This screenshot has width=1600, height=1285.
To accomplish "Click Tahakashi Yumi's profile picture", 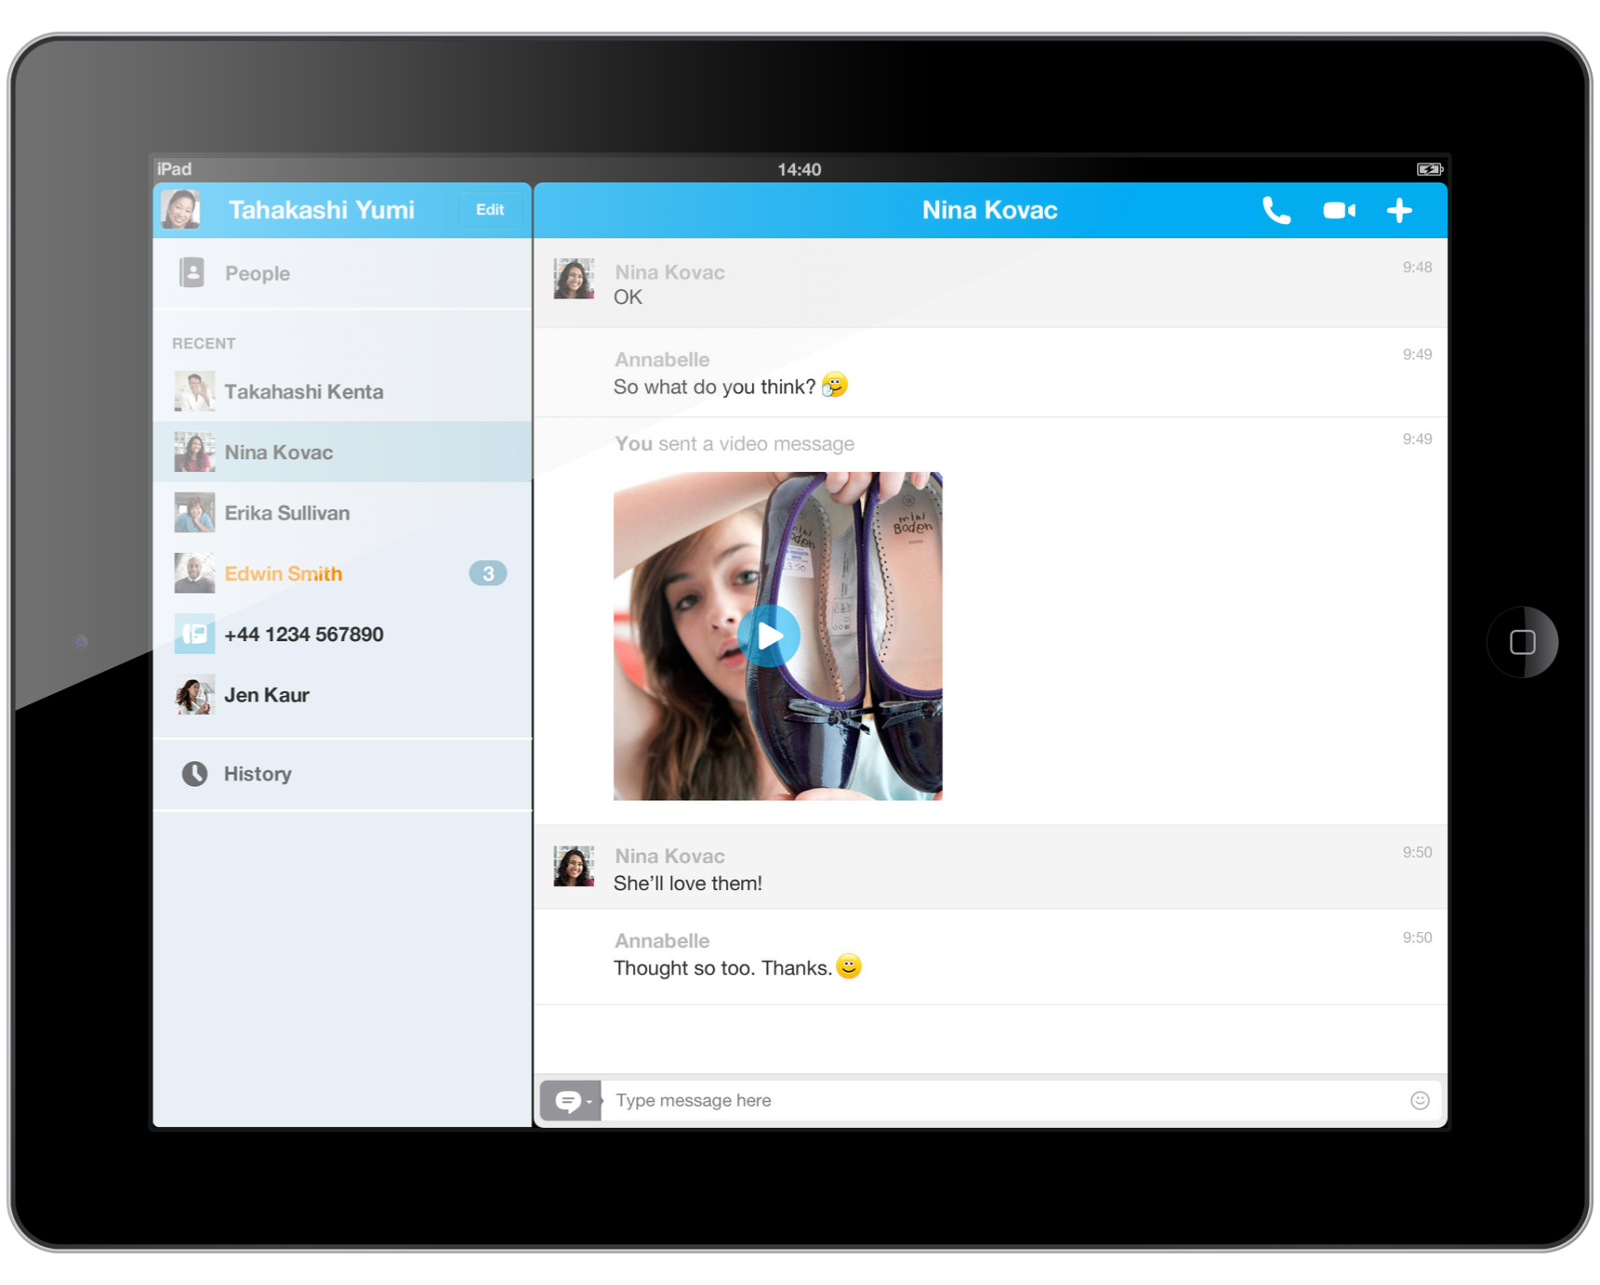I will click(181, 209).
